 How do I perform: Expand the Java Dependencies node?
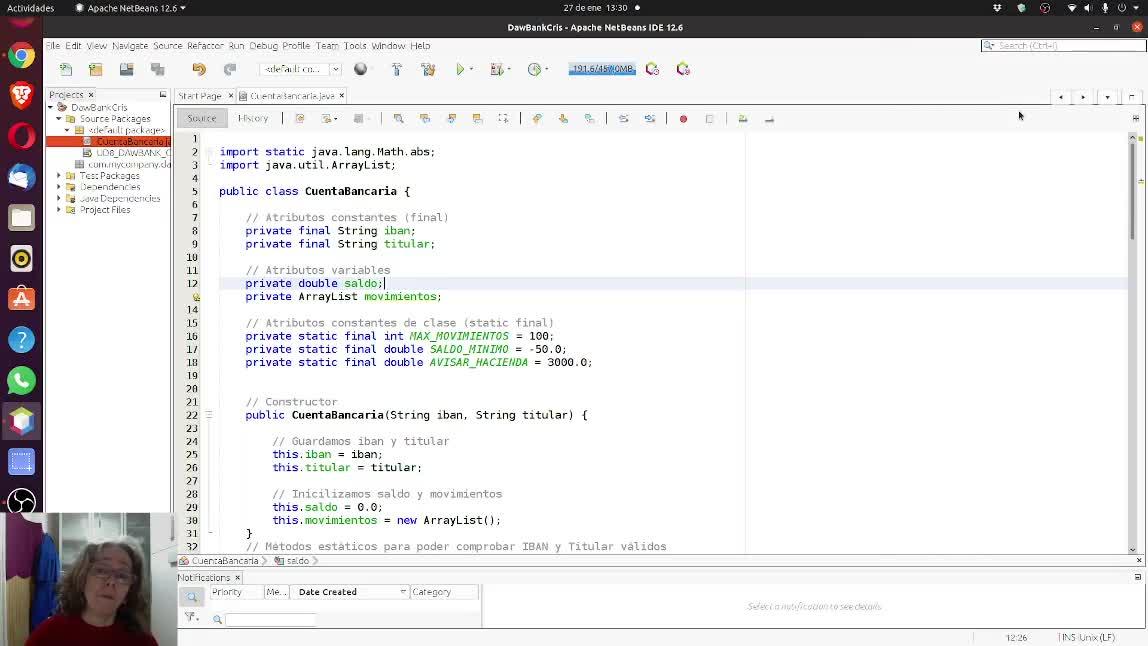(x=59, y=199)
